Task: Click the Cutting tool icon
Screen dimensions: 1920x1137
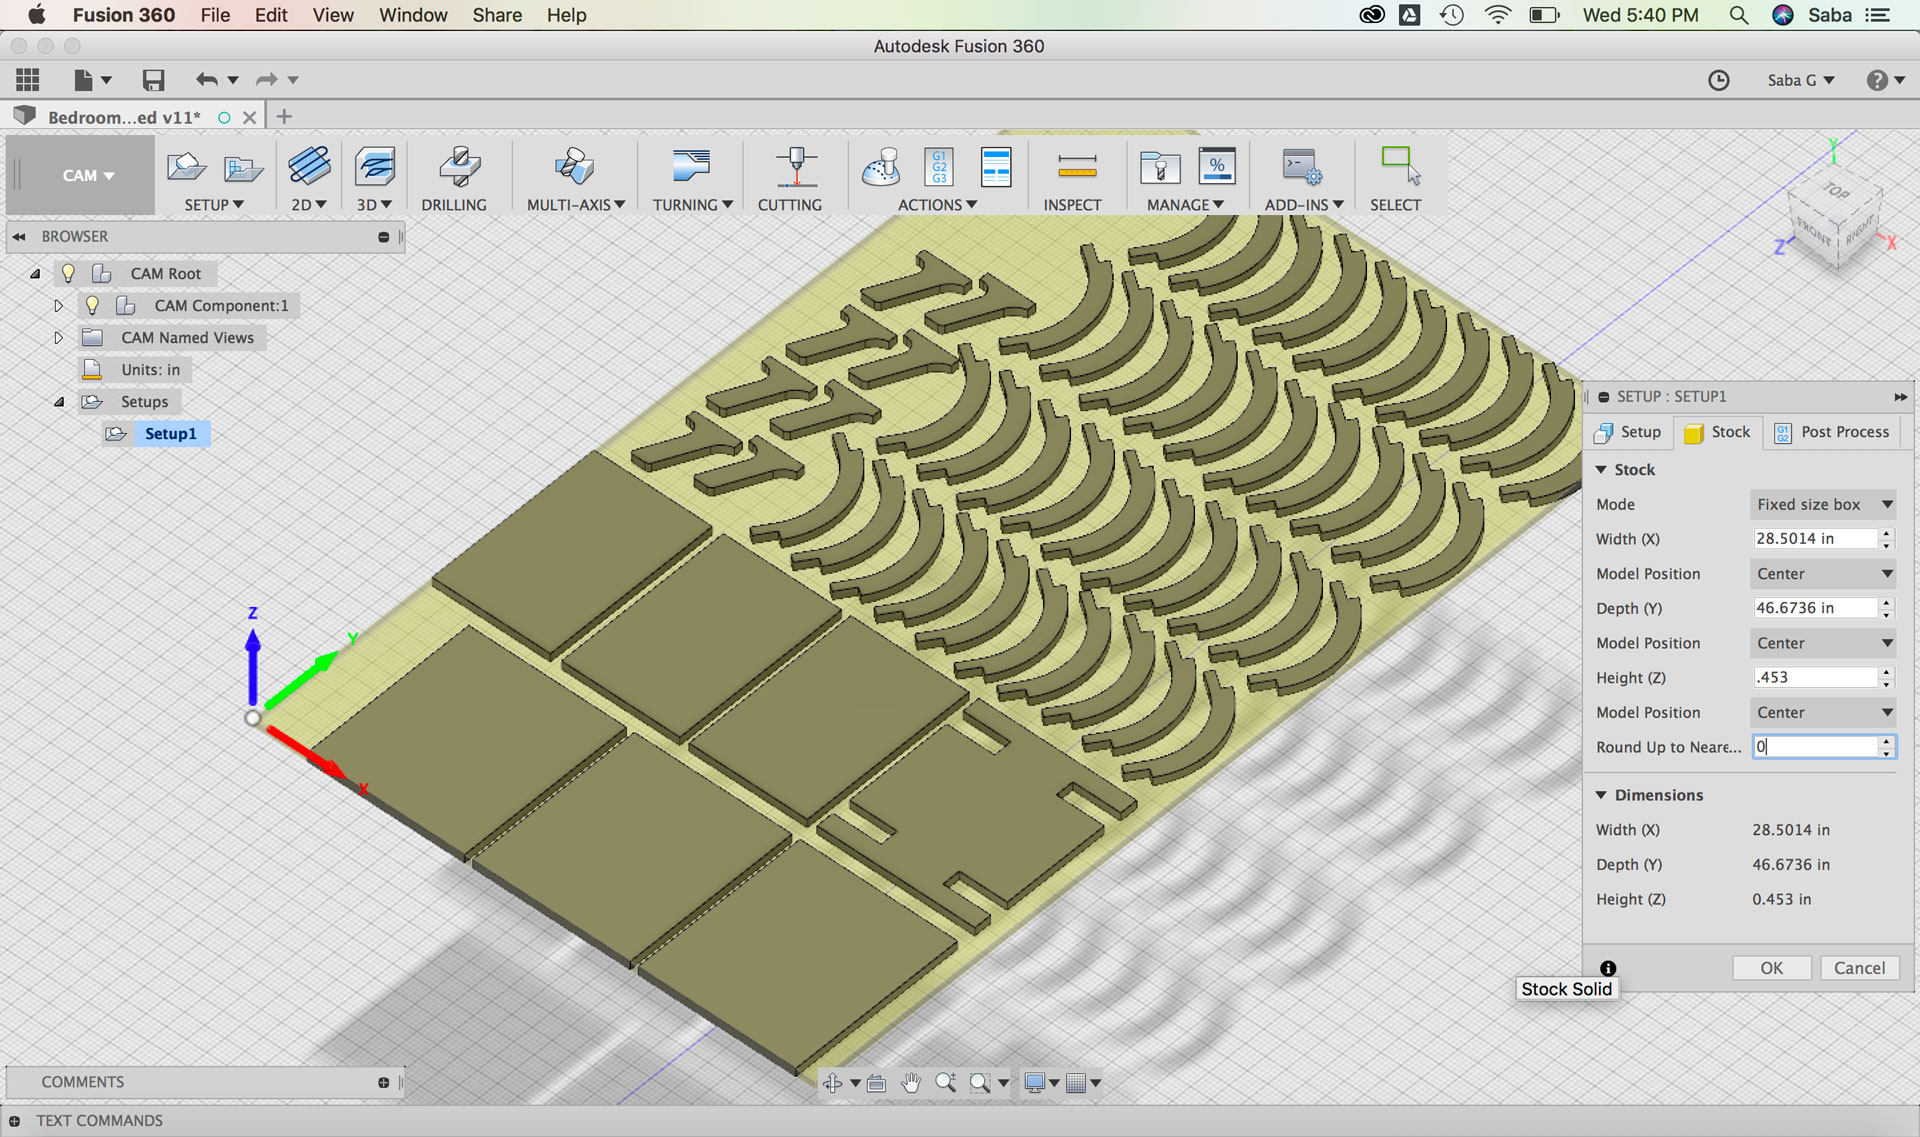Action: (x=795, y=166)
